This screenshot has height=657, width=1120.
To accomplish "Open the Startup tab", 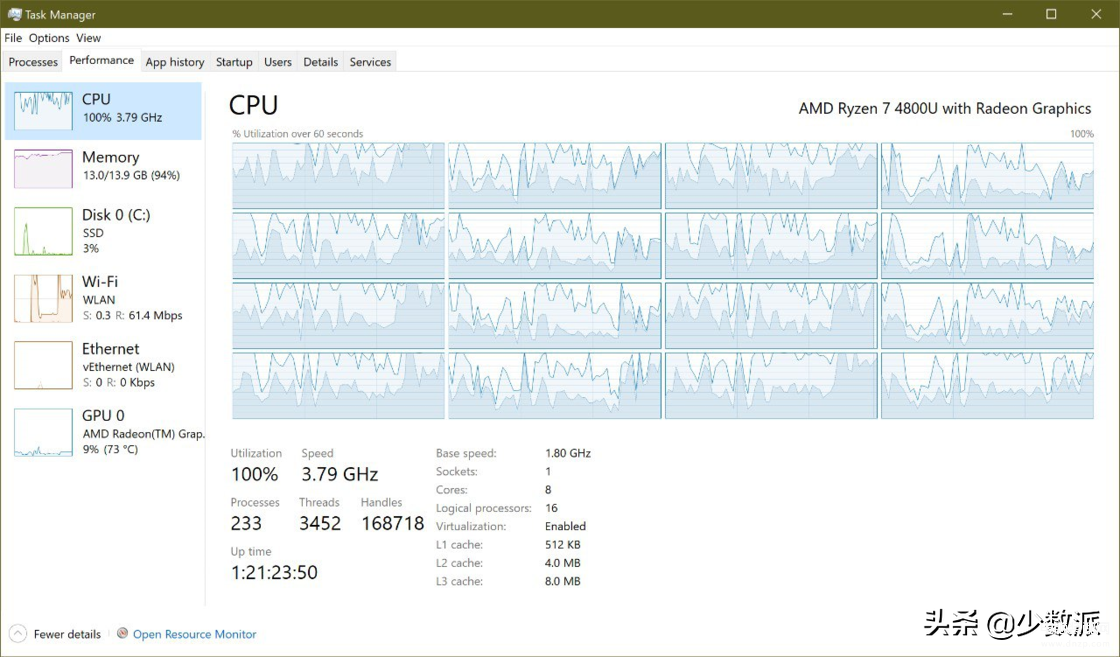I will pos(234,62).
